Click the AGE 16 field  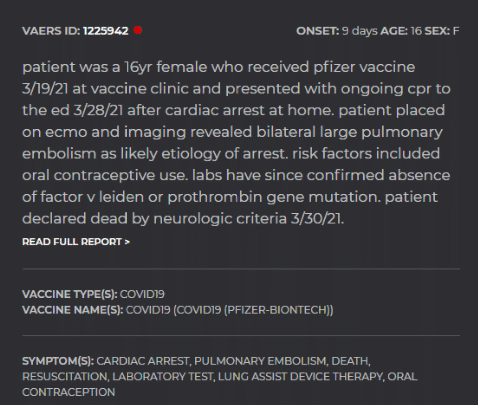[x=401, y=31]
